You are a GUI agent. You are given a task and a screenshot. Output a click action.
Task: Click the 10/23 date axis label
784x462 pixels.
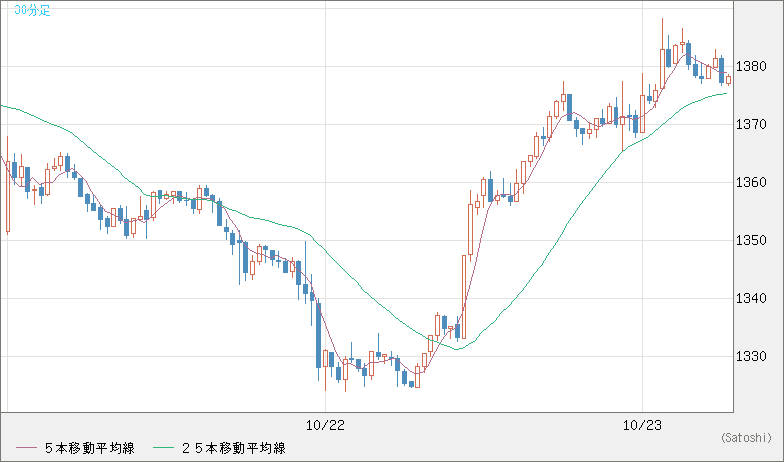pyautogui.click(x=642, y=426)
